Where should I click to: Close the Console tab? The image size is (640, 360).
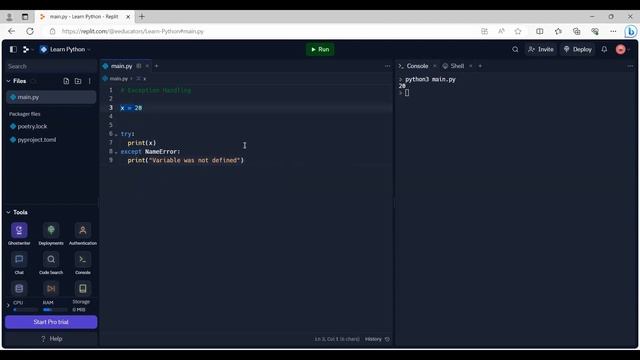pyautogui.click(x=435, y=66)
